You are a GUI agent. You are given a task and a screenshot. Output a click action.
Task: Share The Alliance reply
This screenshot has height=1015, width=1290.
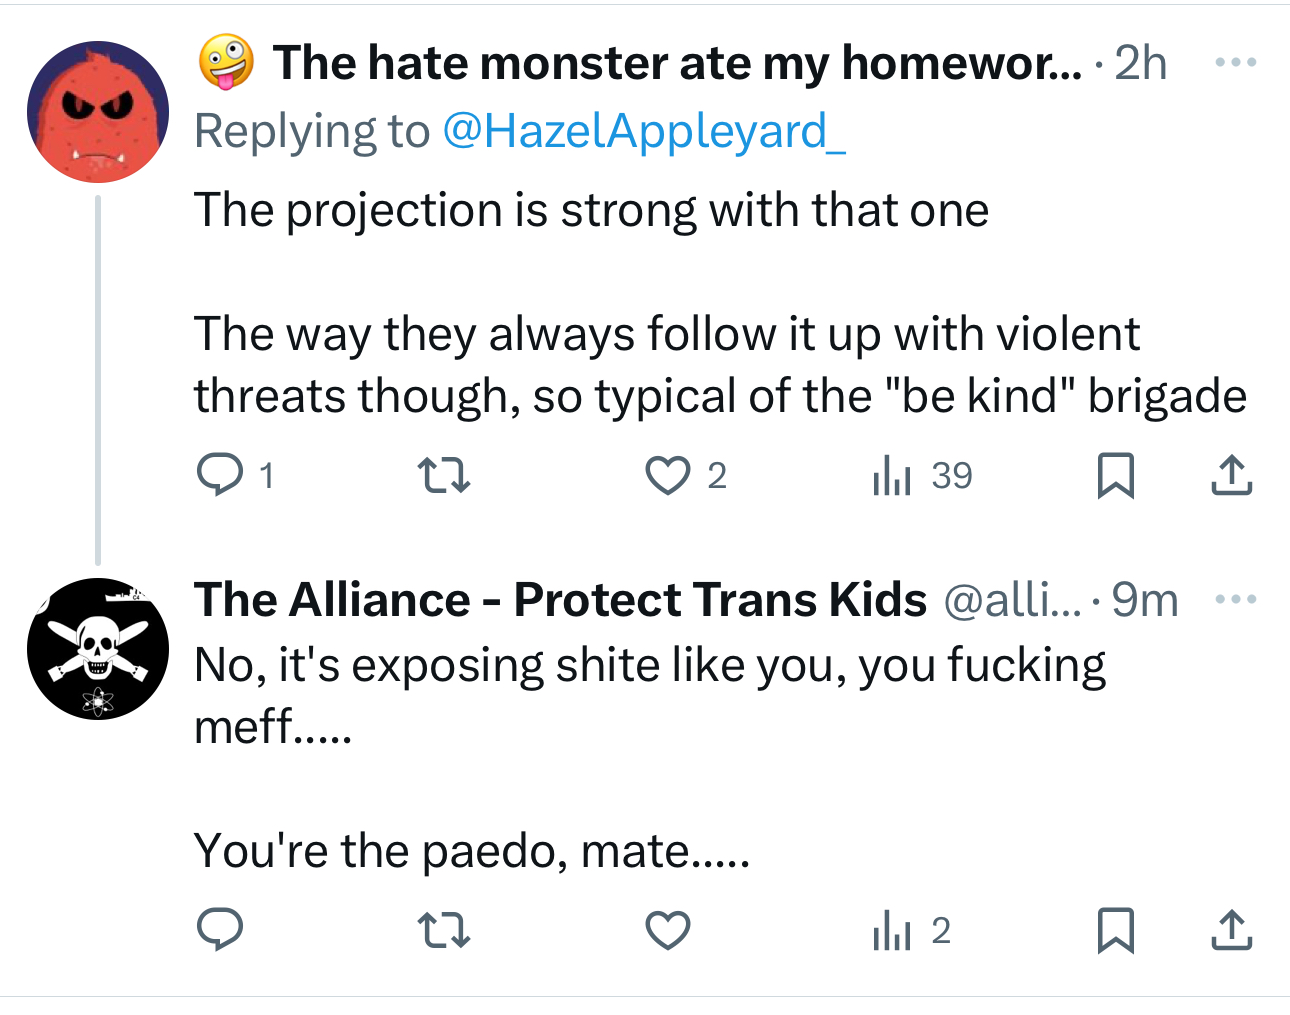coord(1231,930)
